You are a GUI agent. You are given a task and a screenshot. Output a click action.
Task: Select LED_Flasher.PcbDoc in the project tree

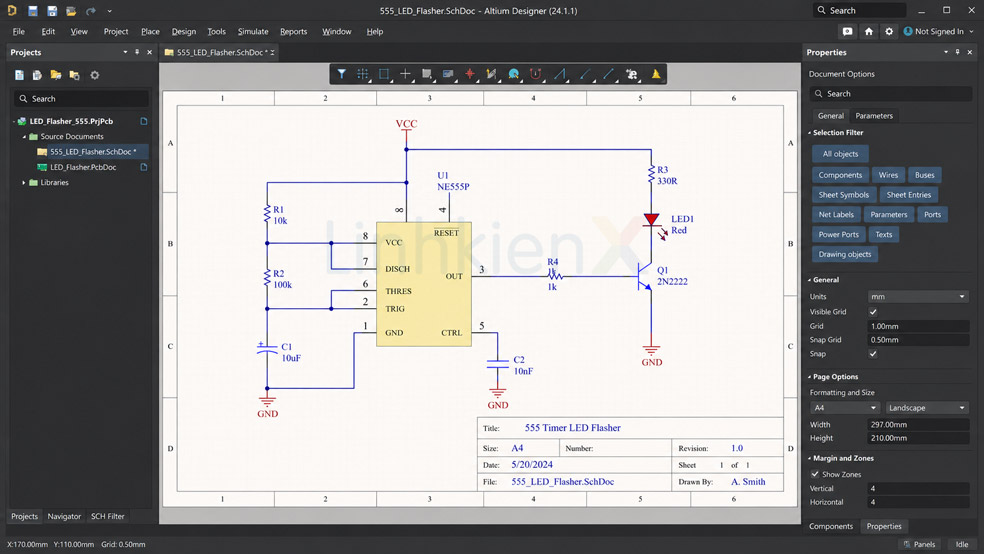coord(83,168)
